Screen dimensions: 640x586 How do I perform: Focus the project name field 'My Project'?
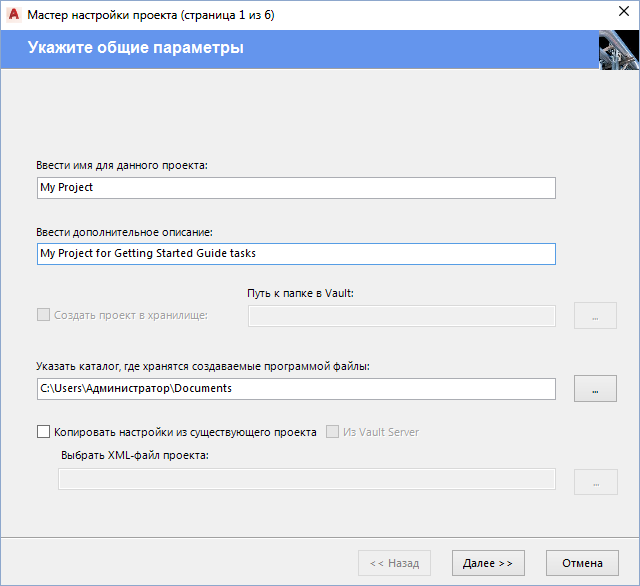pos(295,187)
